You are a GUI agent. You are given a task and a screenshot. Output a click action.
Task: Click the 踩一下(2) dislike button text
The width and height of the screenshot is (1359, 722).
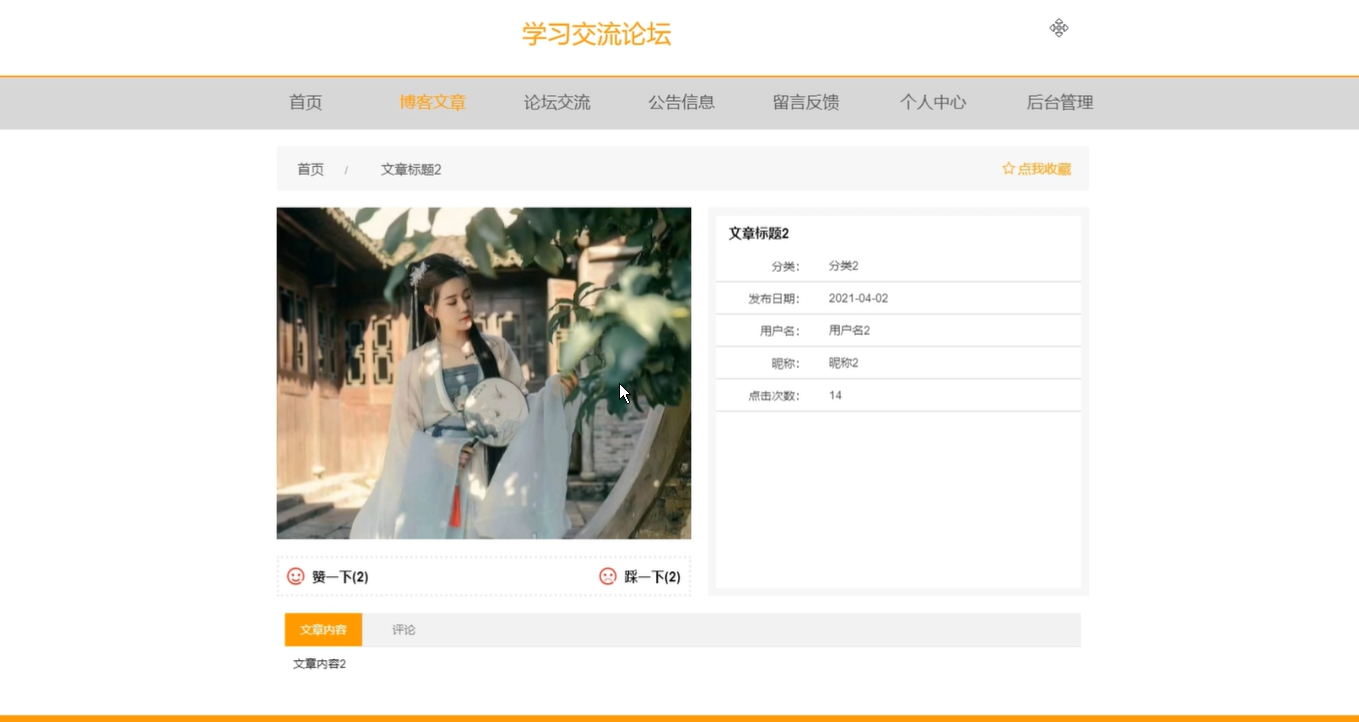(x=652, y=577)
